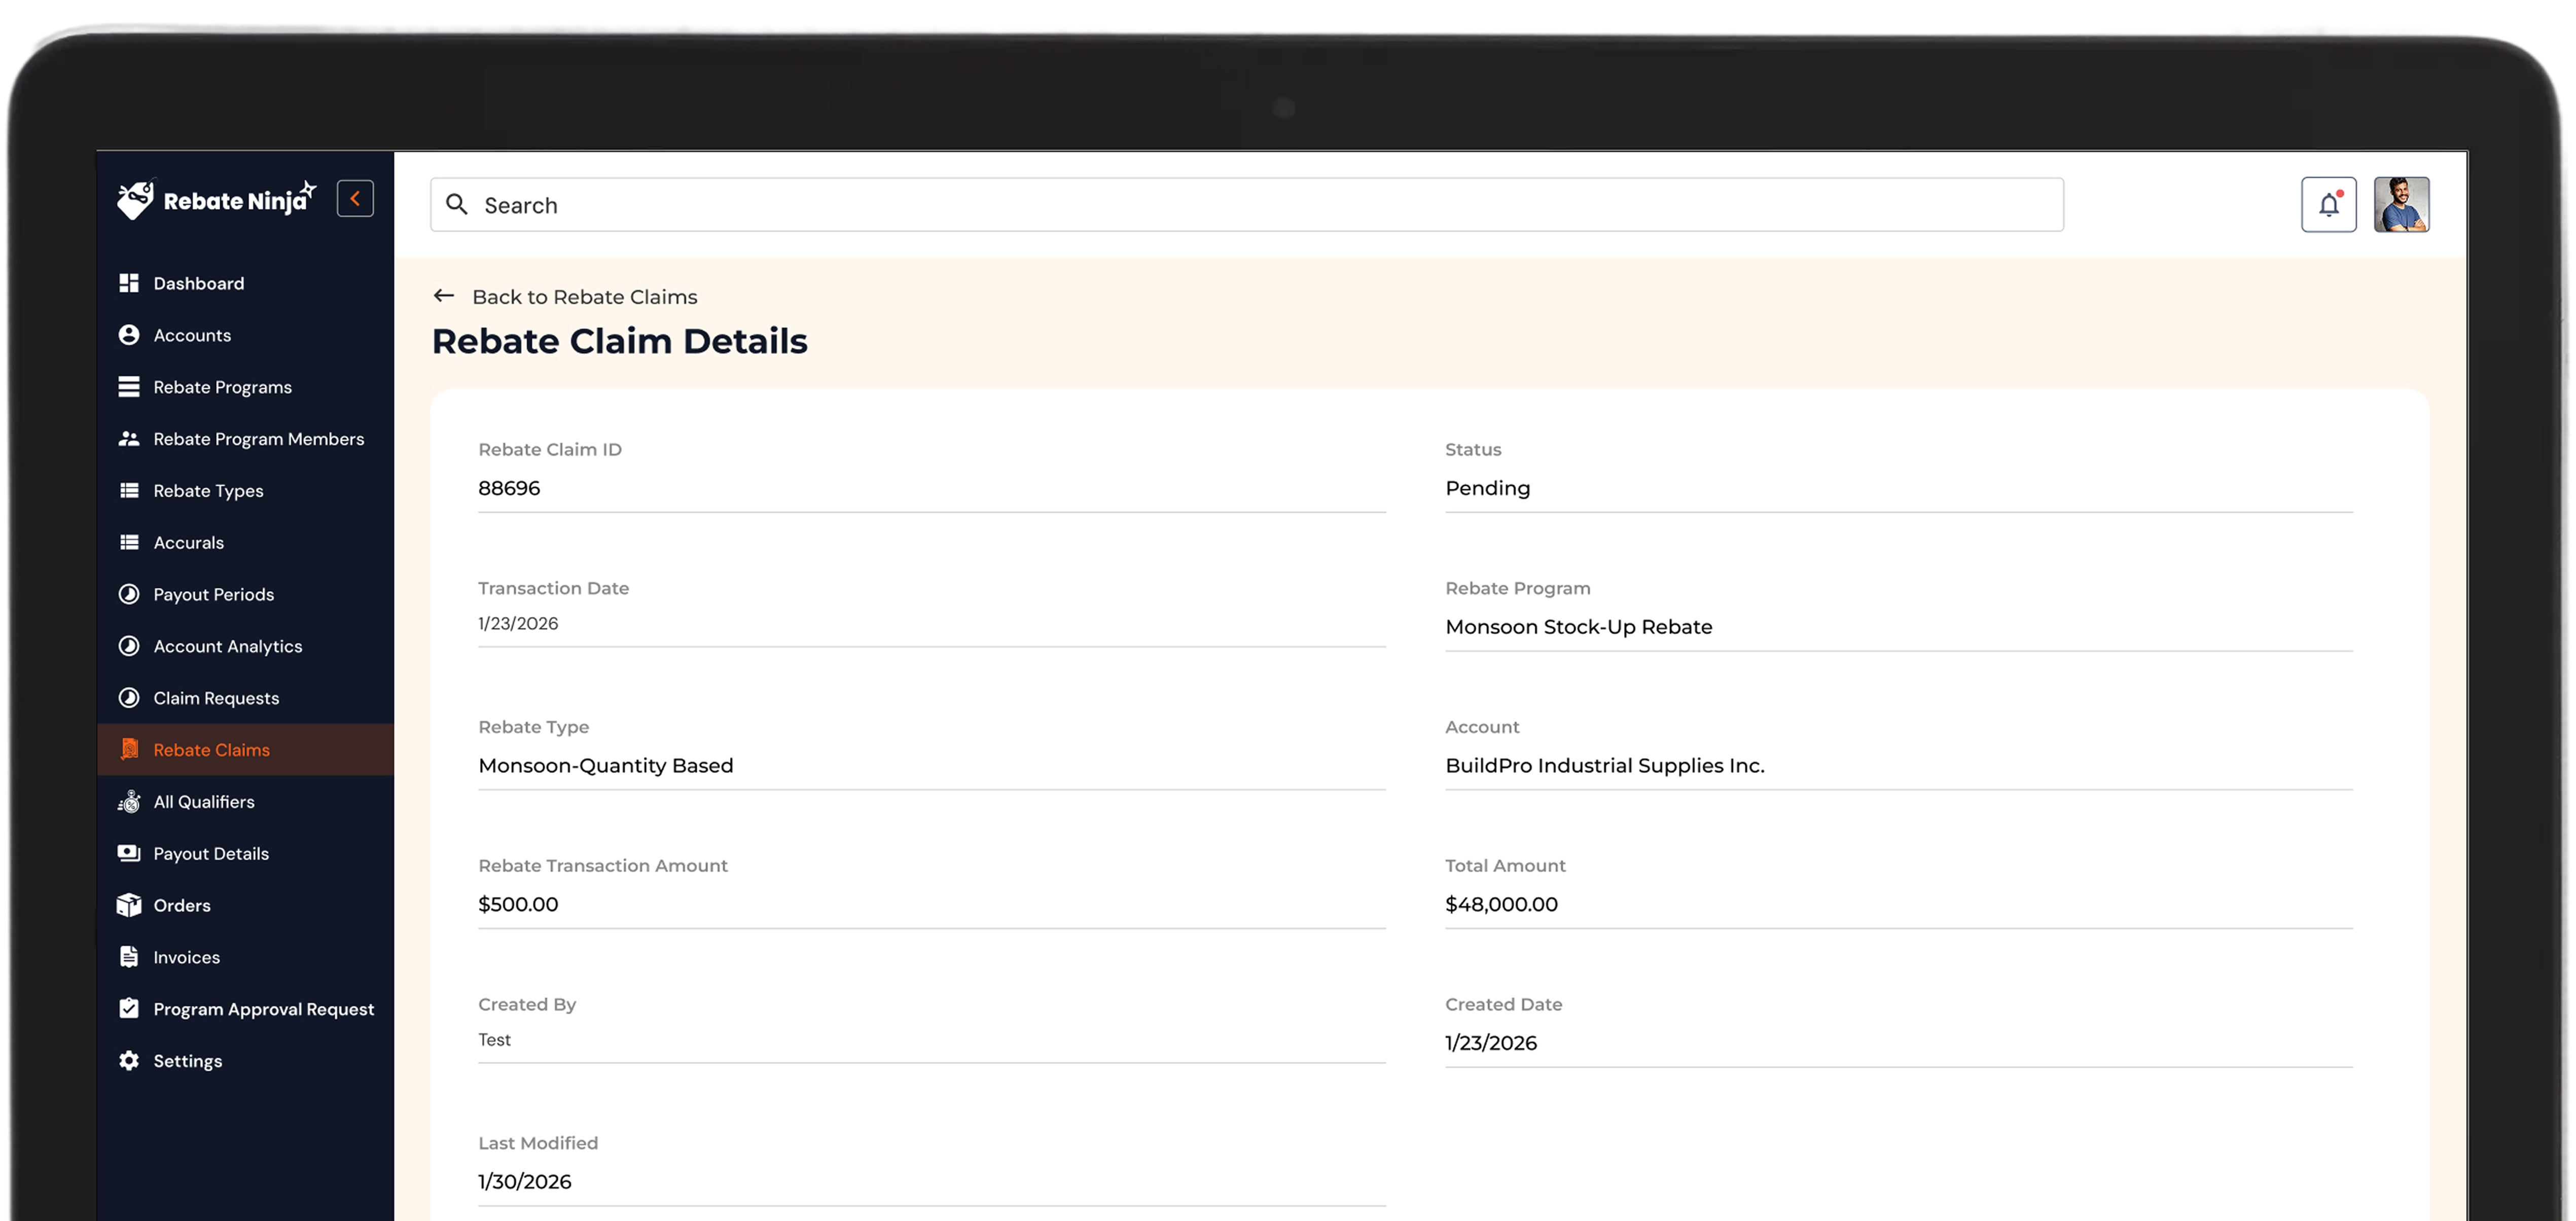Click the All Qualifiers medal icon
Viewport: 2576px width, 1221px height.
click(129, 802)
